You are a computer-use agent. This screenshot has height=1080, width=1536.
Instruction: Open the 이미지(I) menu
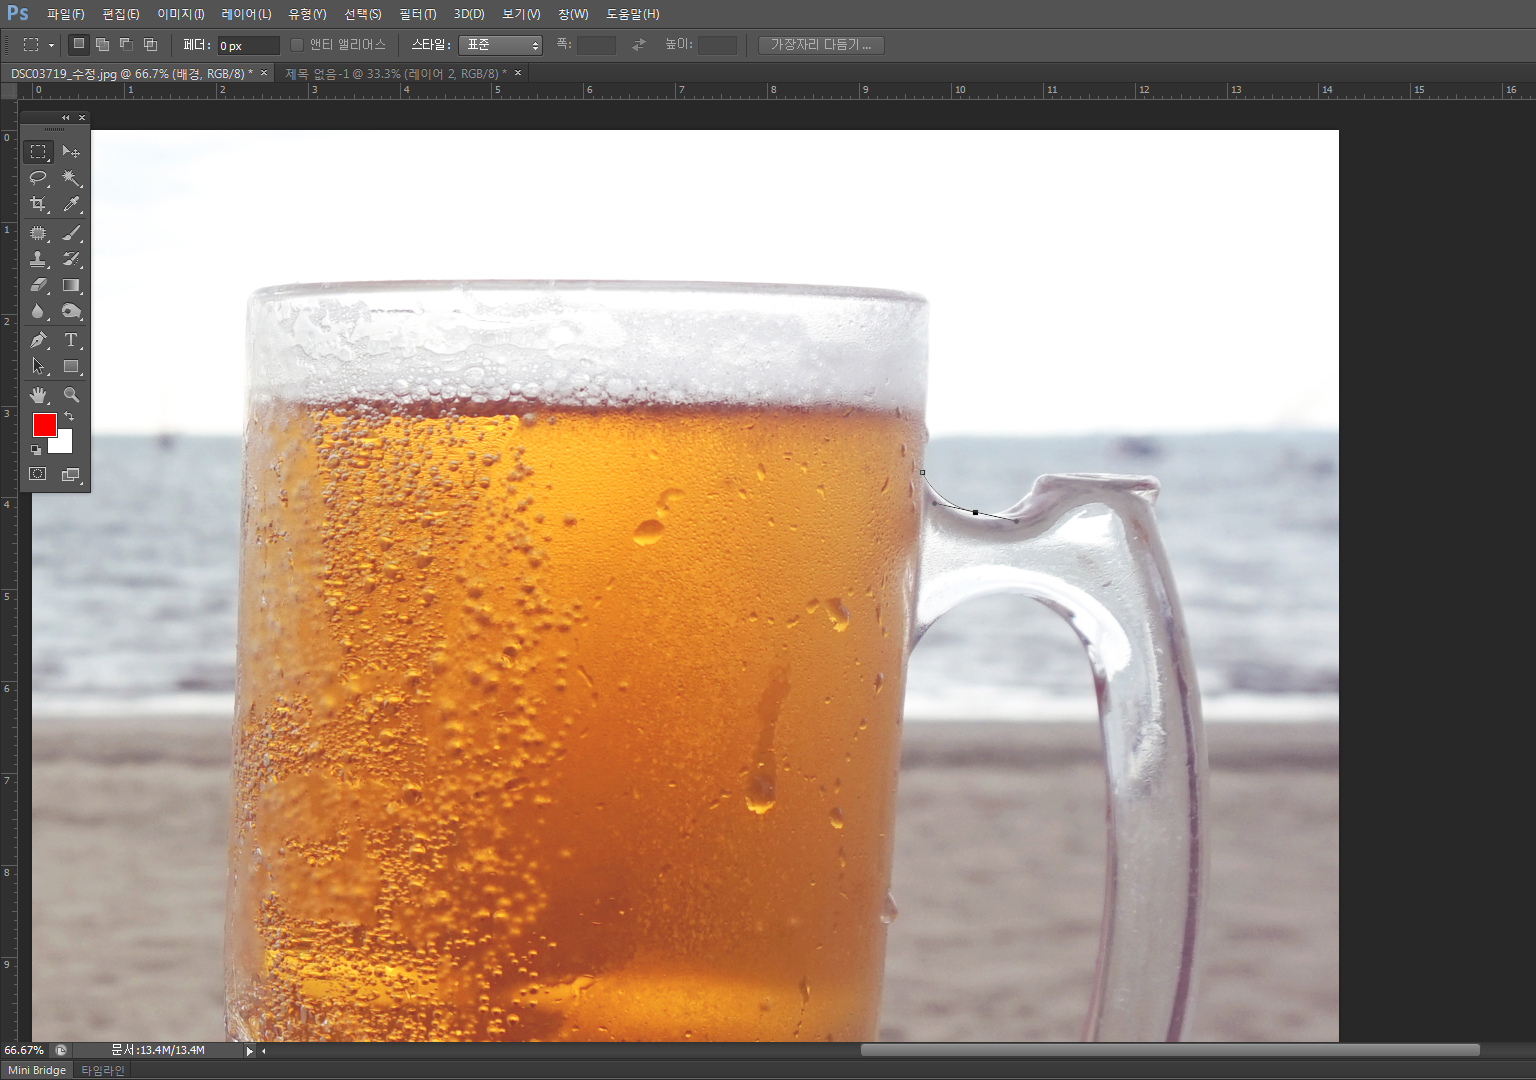[x=181, y=14]
